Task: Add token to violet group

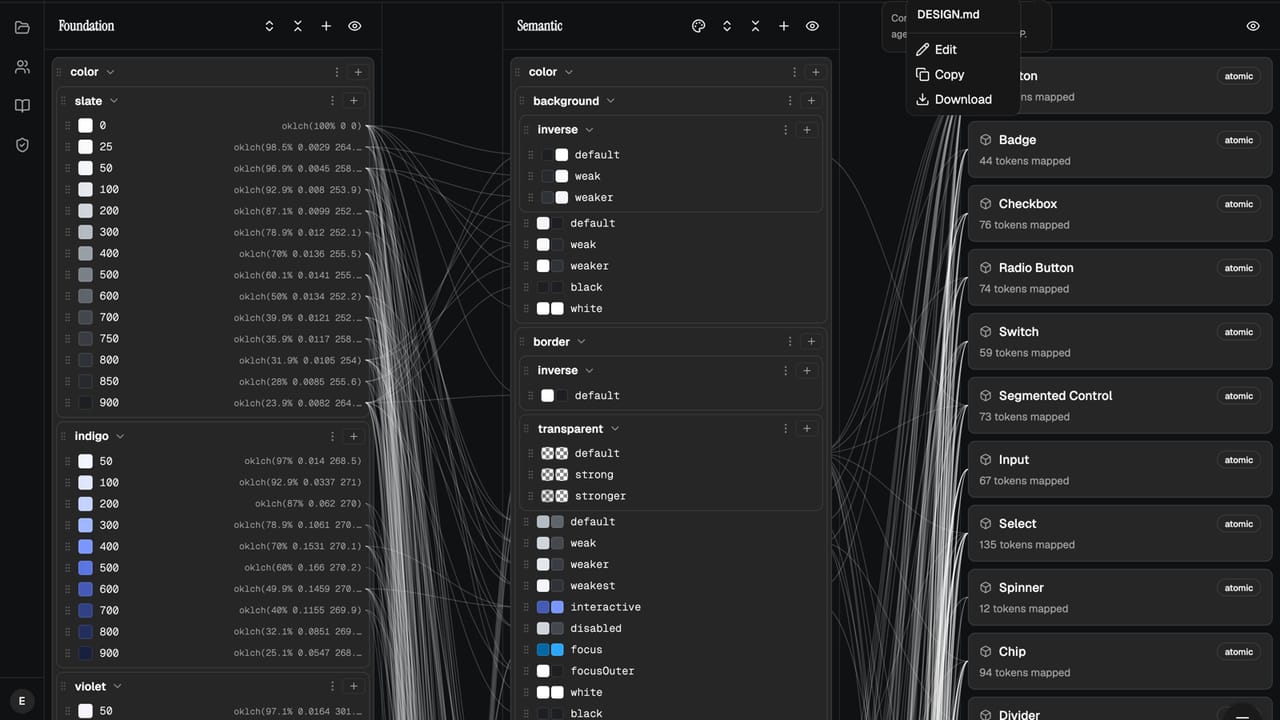Action: (353, 686)
